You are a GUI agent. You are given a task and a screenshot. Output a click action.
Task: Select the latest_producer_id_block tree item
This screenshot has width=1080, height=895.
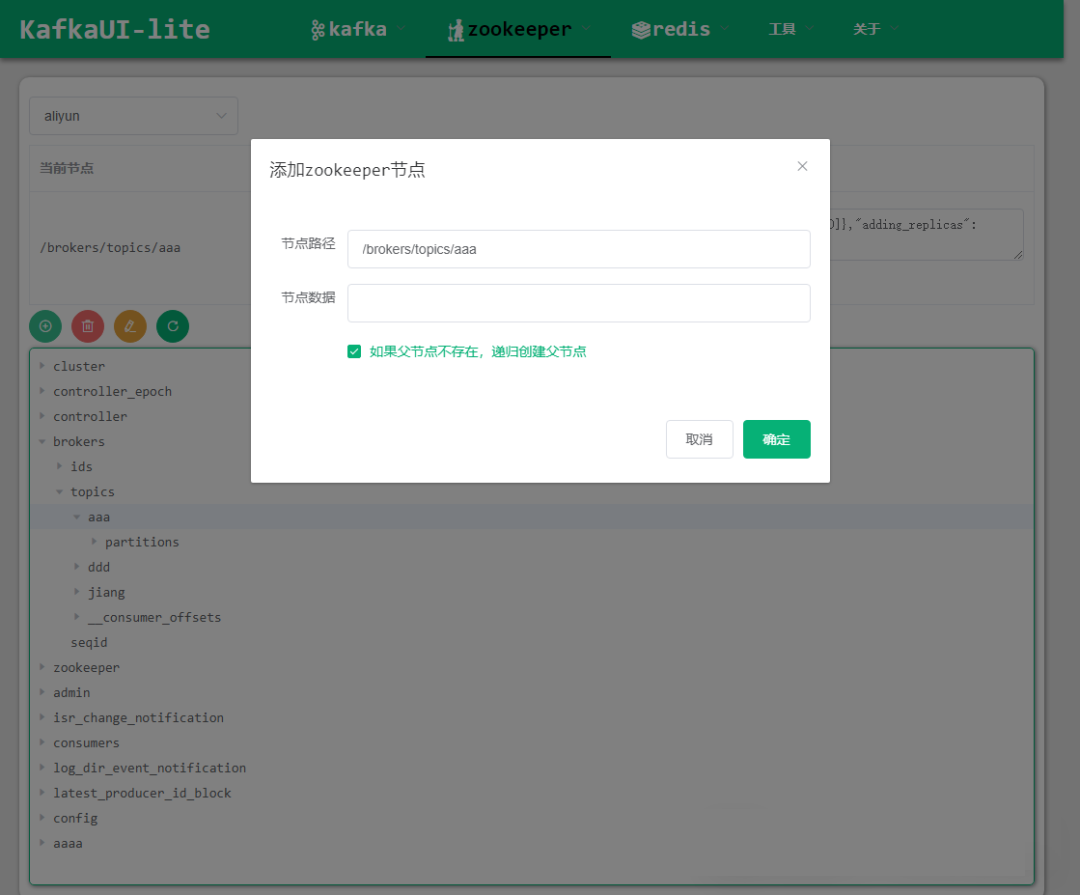click(x=142, y=793)
